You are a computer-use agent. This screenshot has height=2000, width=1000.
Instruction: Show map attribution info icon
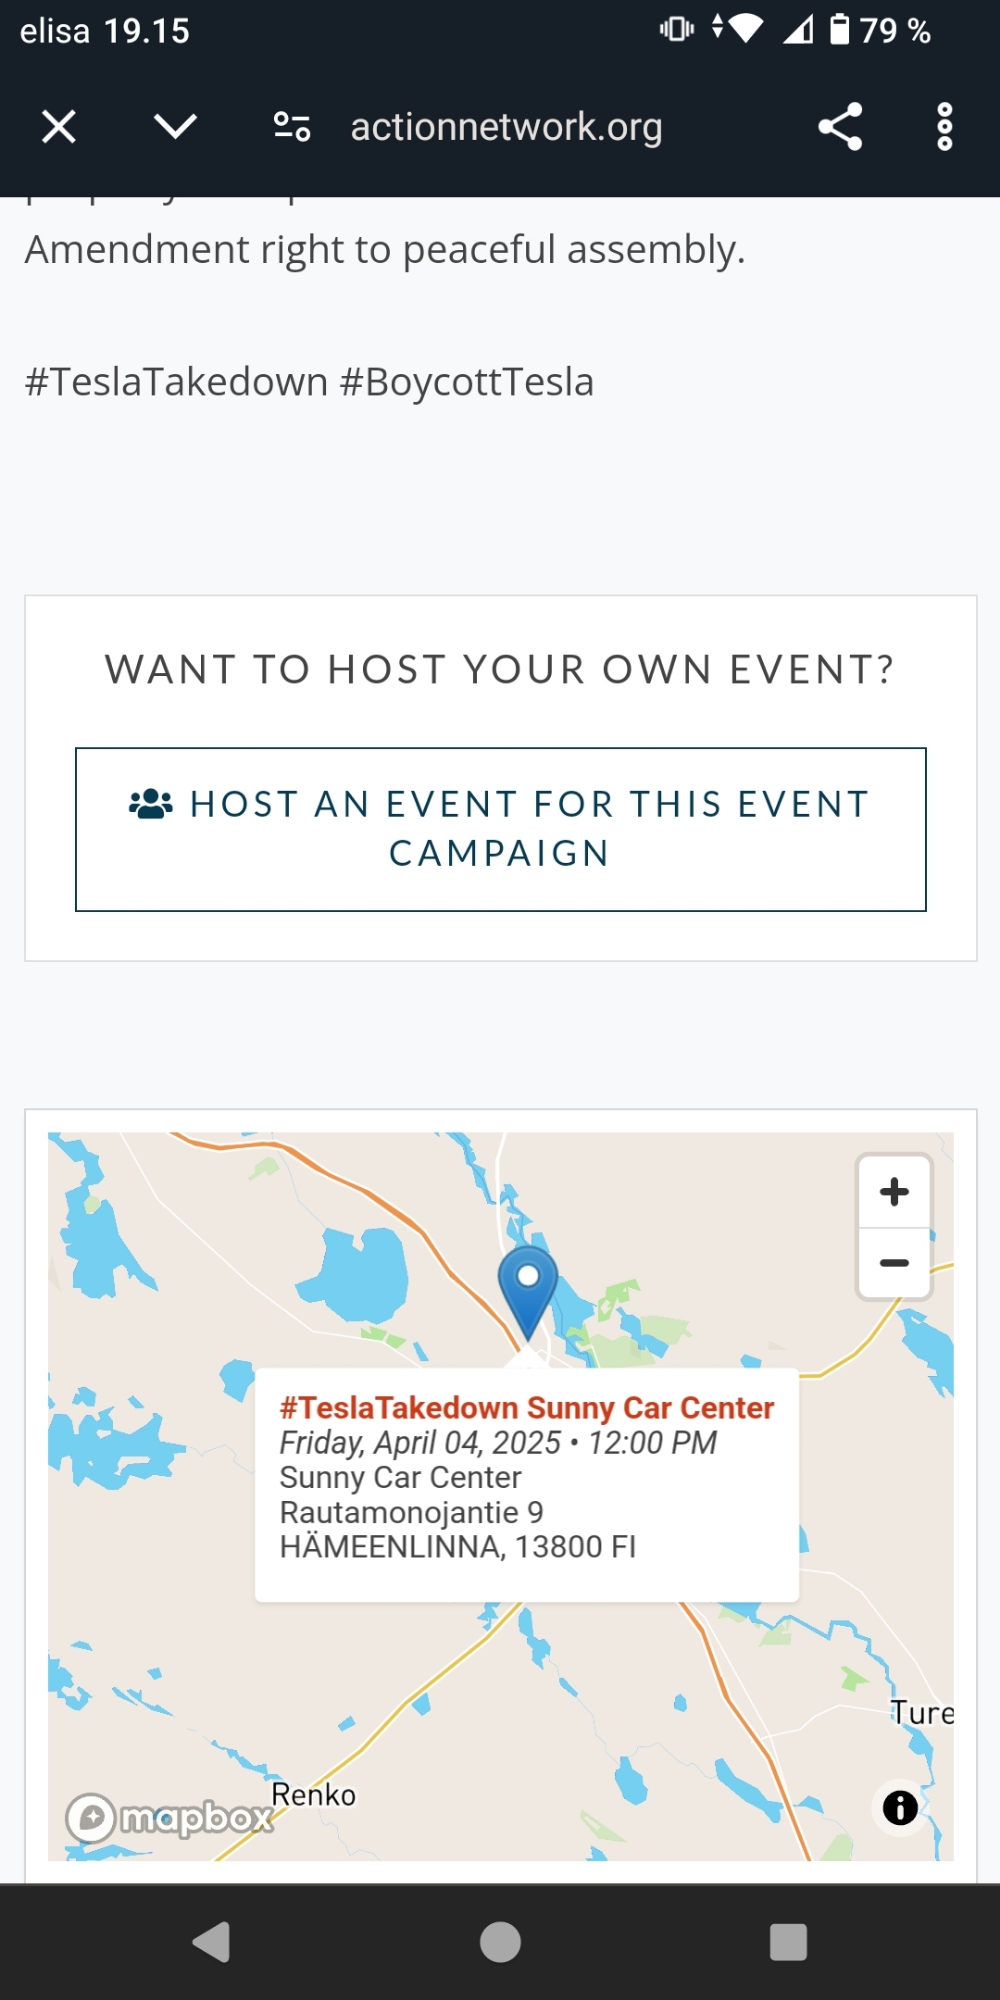pos(900,1807)
